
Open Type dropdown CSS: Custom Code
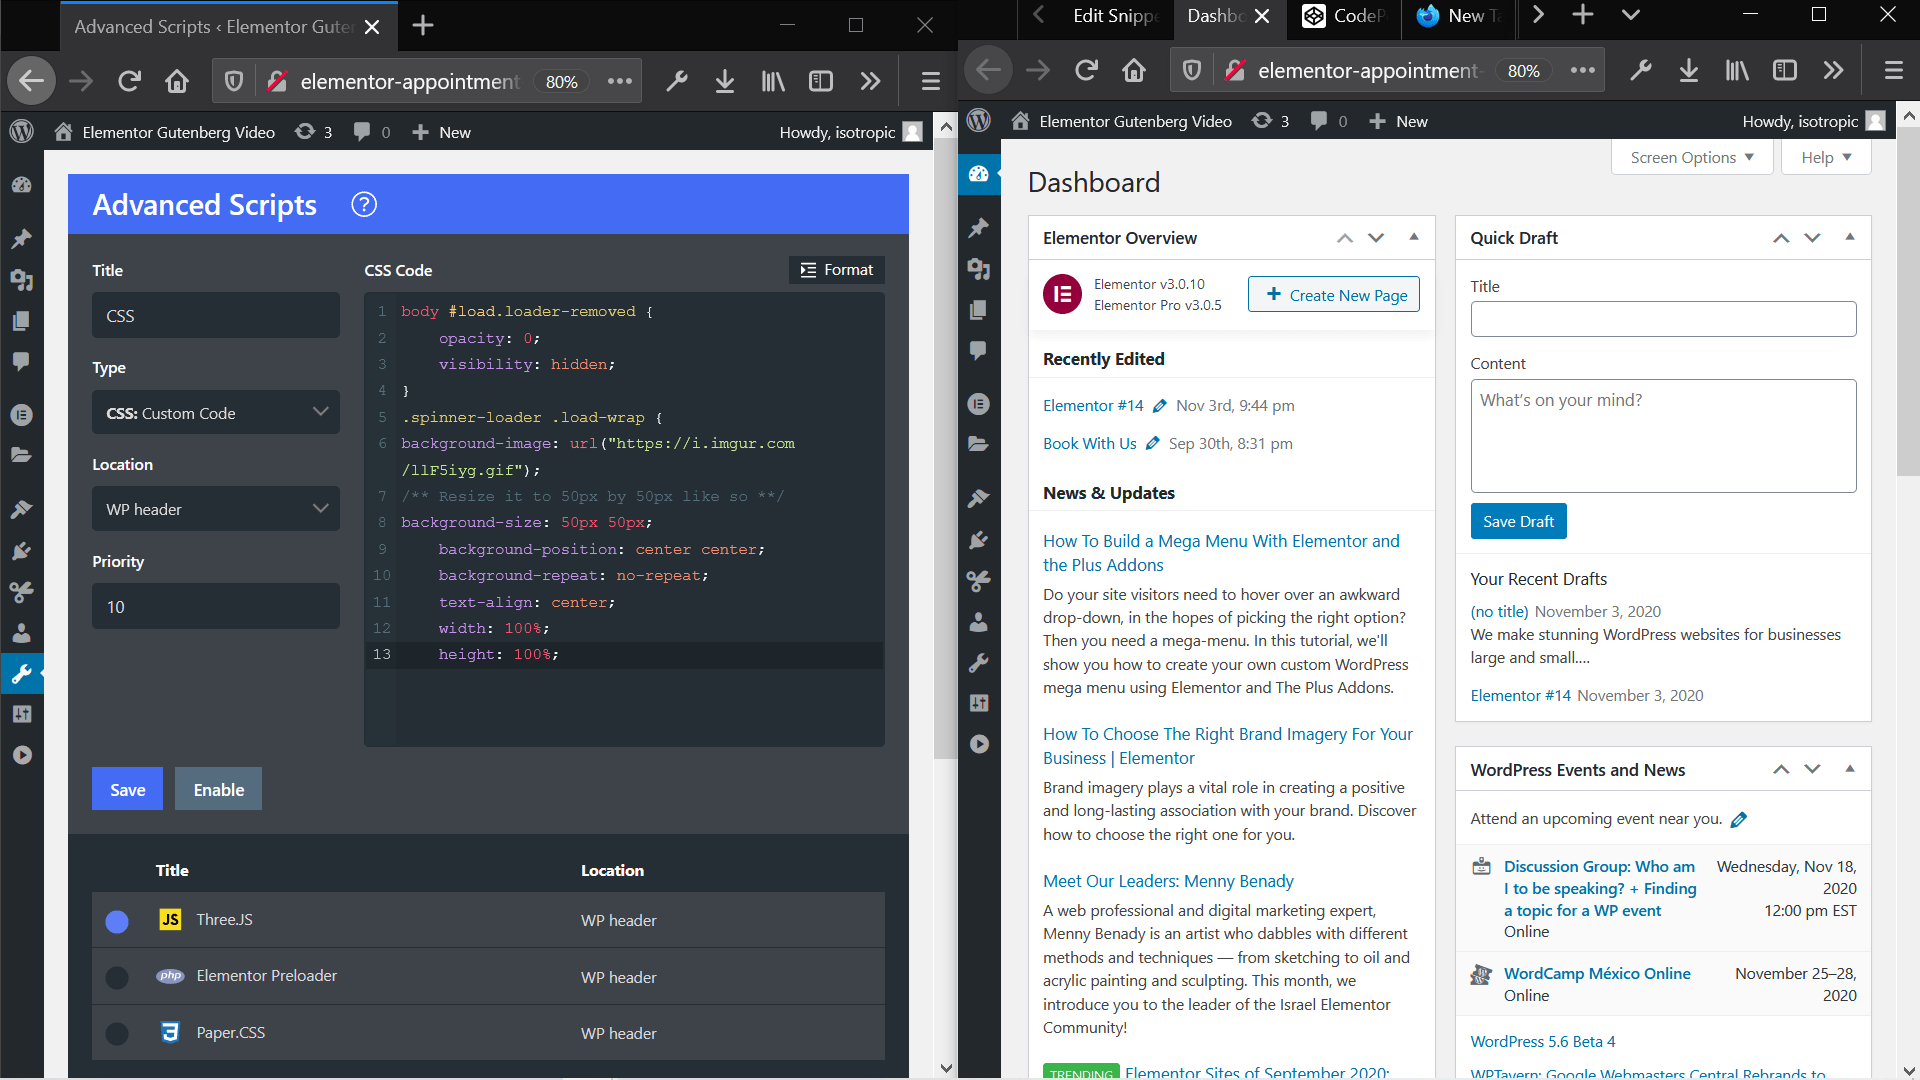pyautogui.click(x=216, y=412)
